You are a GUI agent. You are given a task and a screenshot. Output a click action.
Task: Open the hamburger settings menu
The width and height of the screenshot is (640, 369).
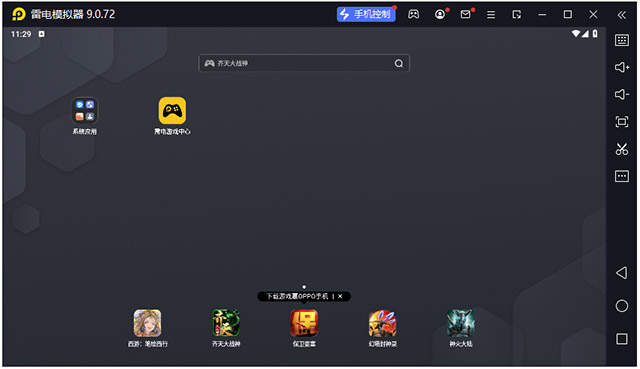[491, 15]
